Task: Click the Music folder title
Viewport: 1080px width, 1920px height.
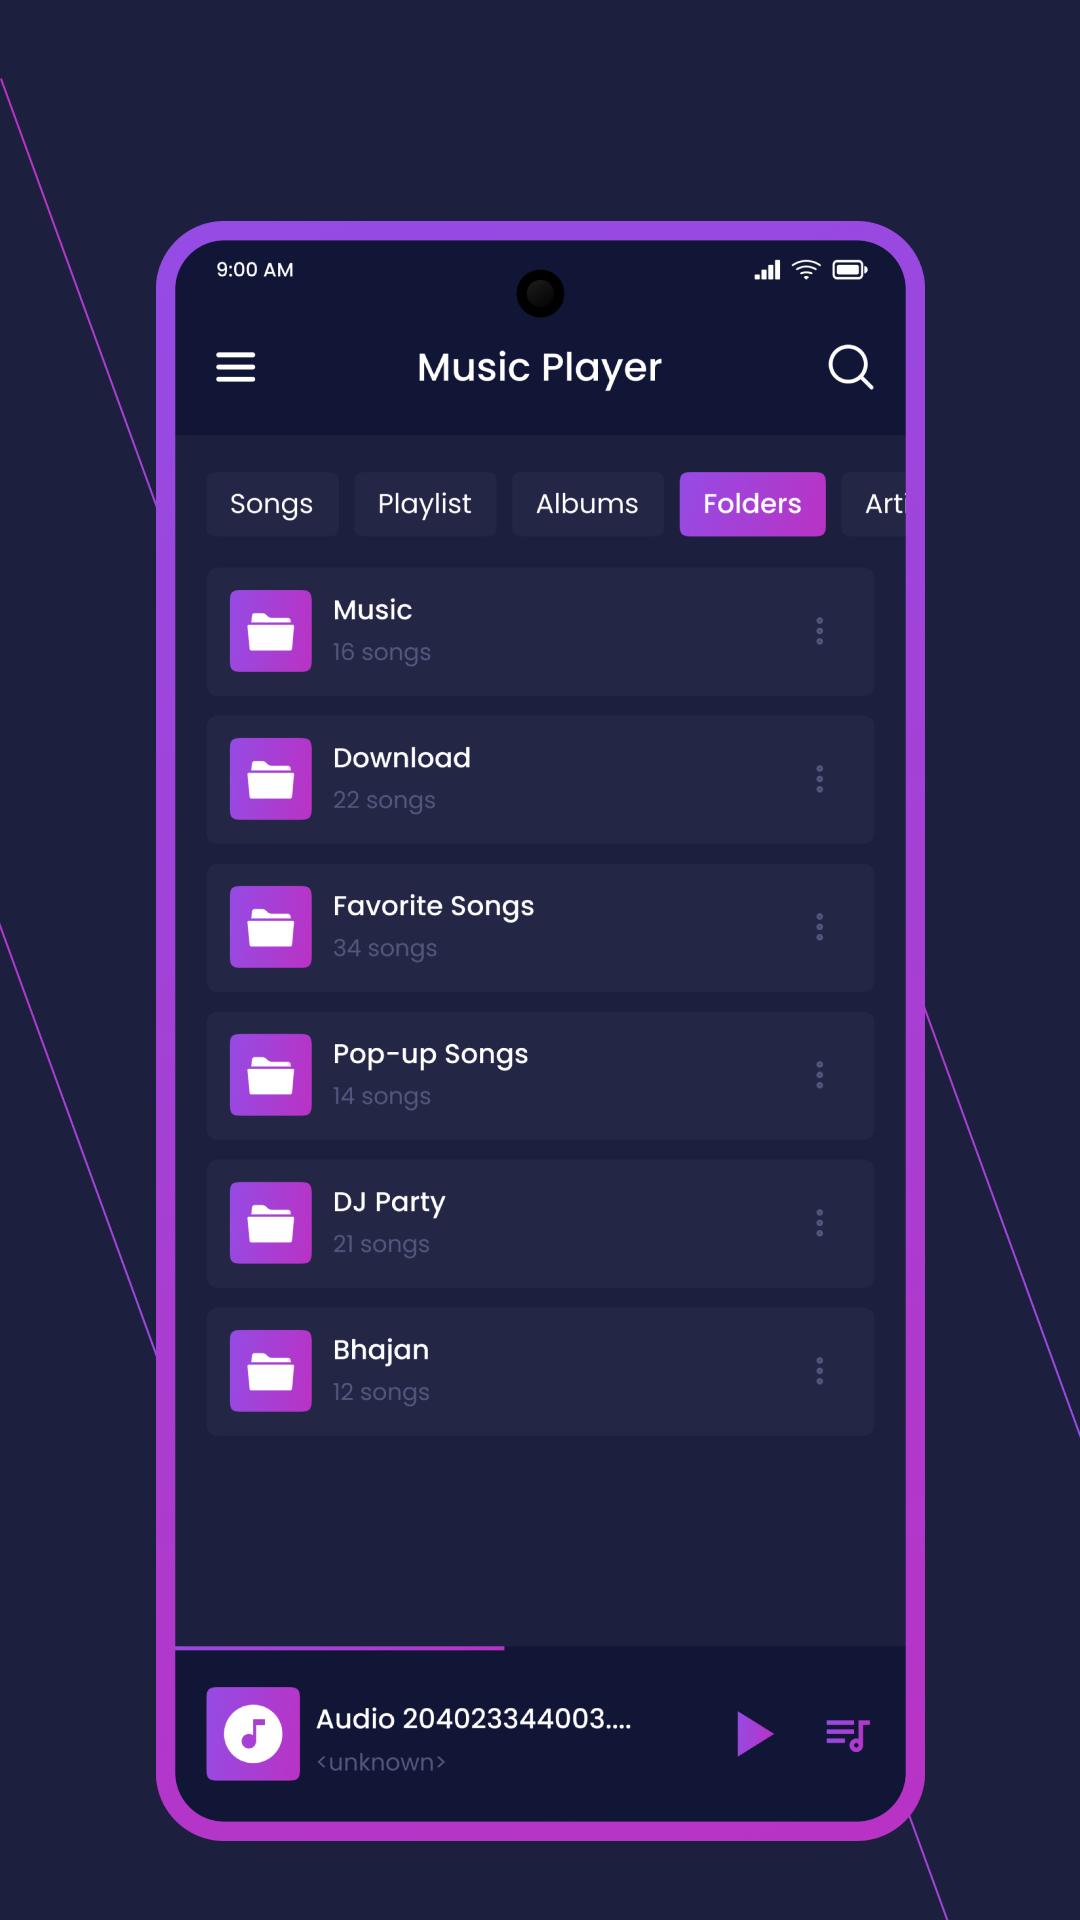Action: click(x=372, y=610)
